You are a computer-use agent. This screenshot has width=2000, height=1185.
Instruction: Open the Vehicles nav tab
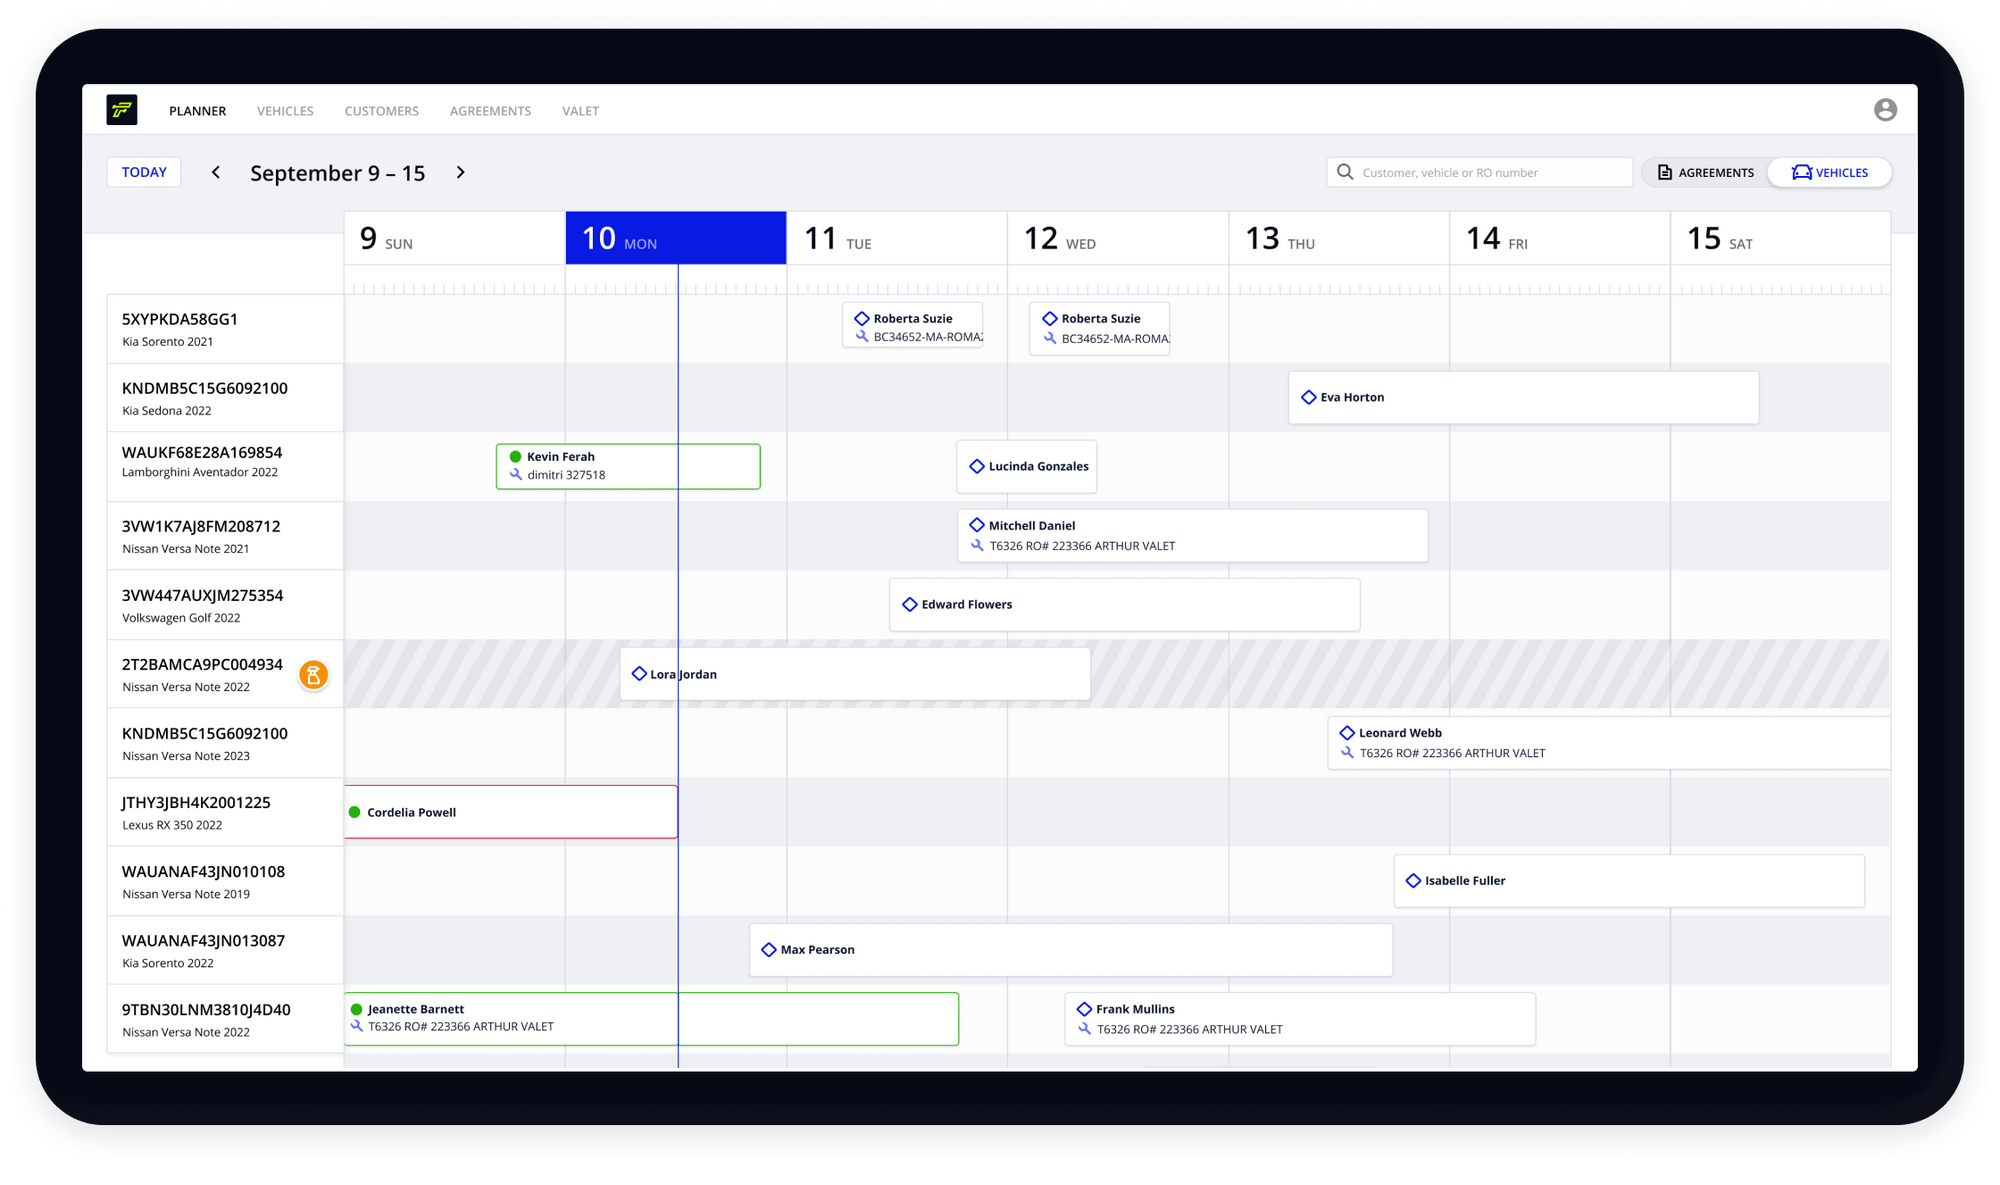pyautogui.click(x=285, y=111)
